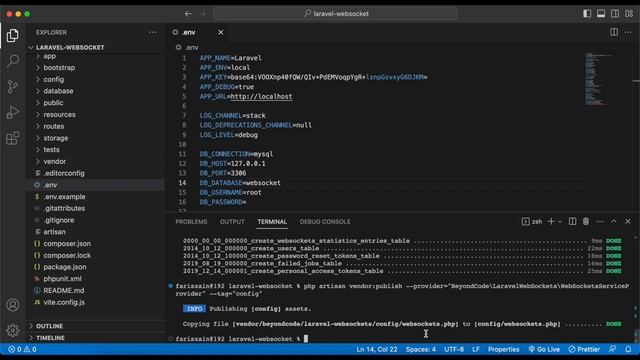Close the terminal panel
This screenshot has height=360, width=640.
point(628,221)
